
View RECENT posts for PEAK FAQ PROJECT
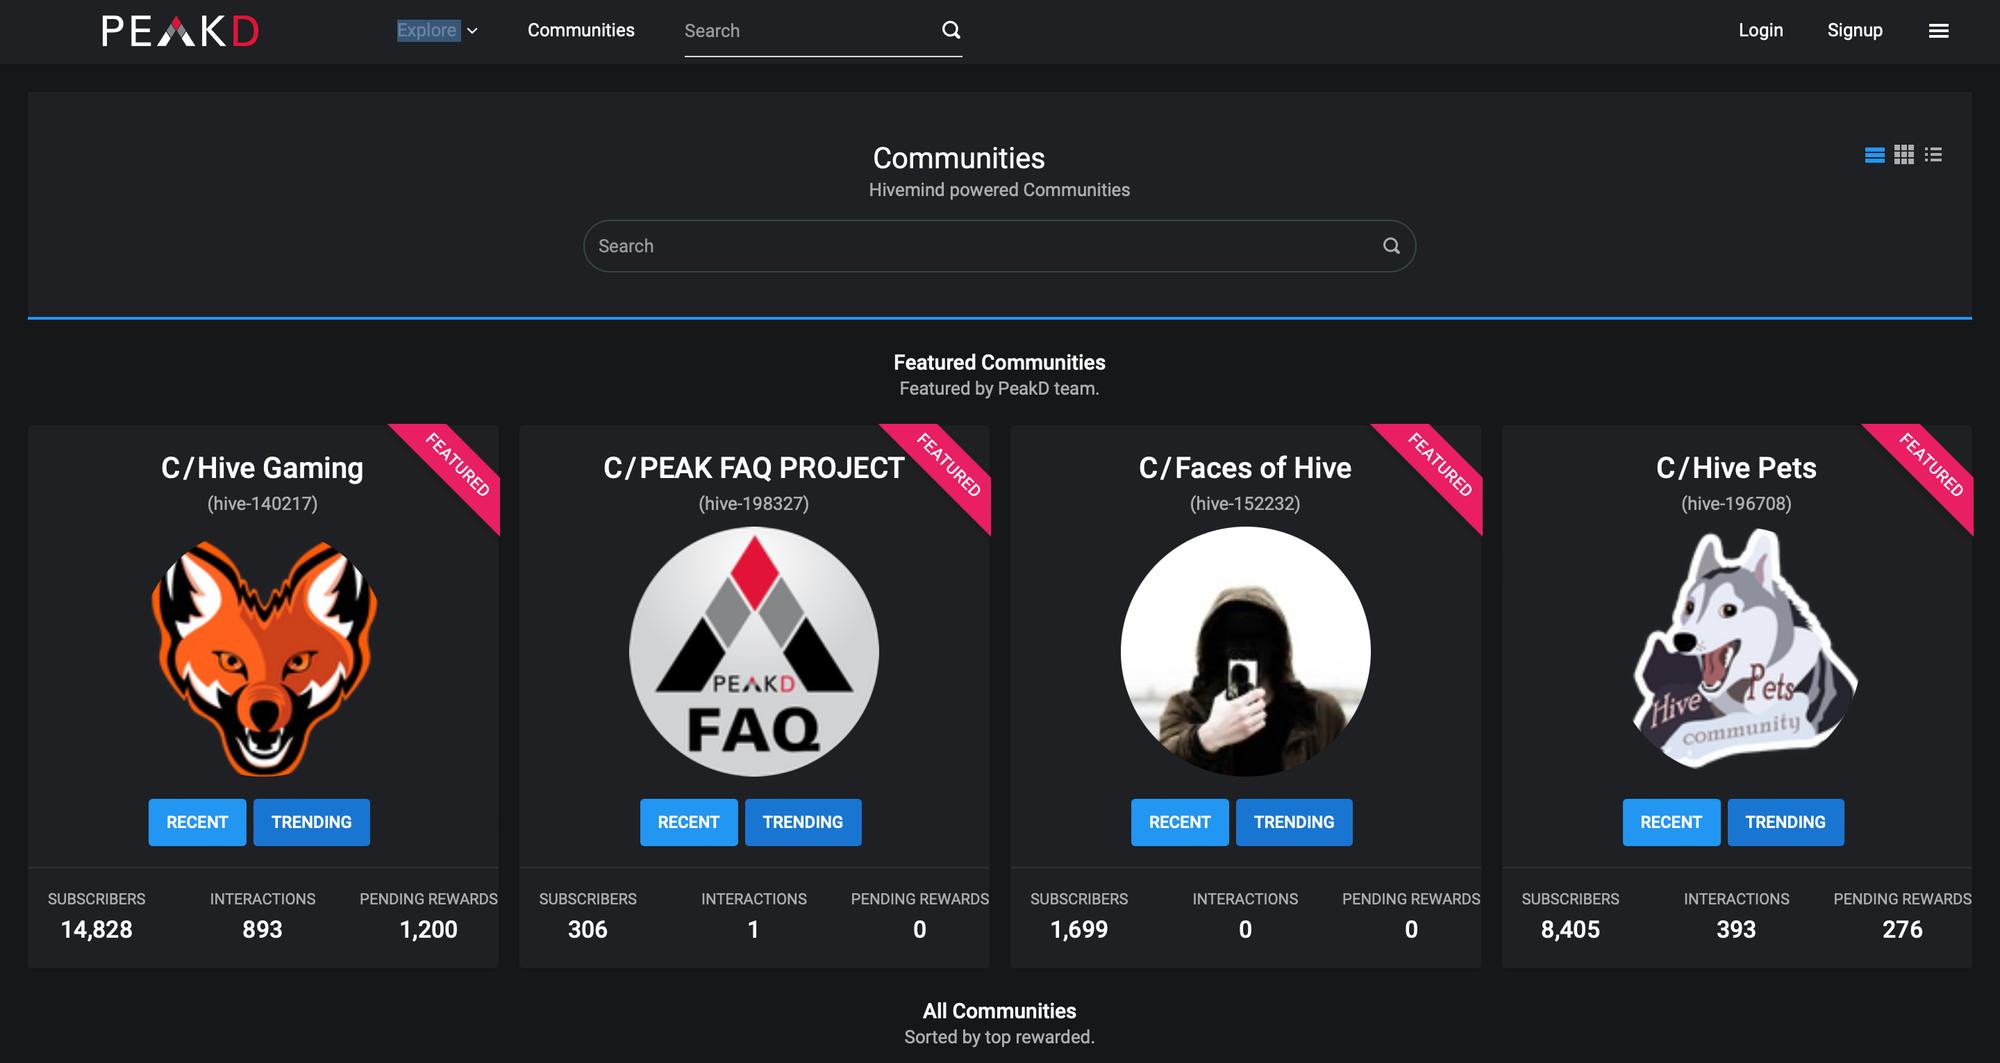tap(688, 822)
